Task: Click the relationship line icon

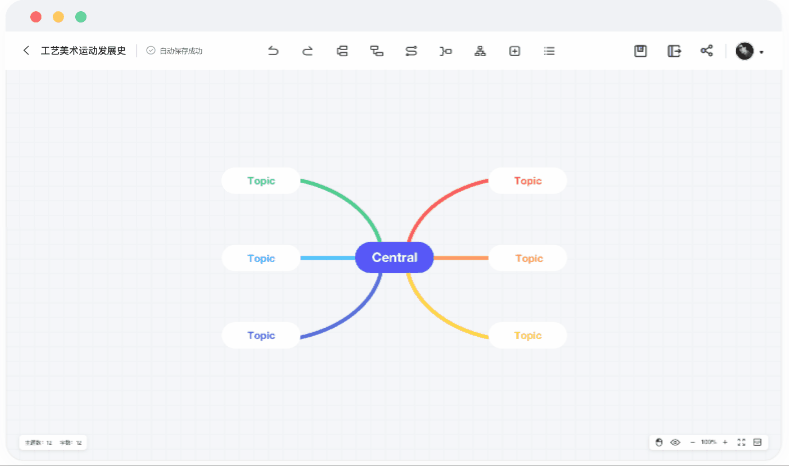Action: pos(411,51)
